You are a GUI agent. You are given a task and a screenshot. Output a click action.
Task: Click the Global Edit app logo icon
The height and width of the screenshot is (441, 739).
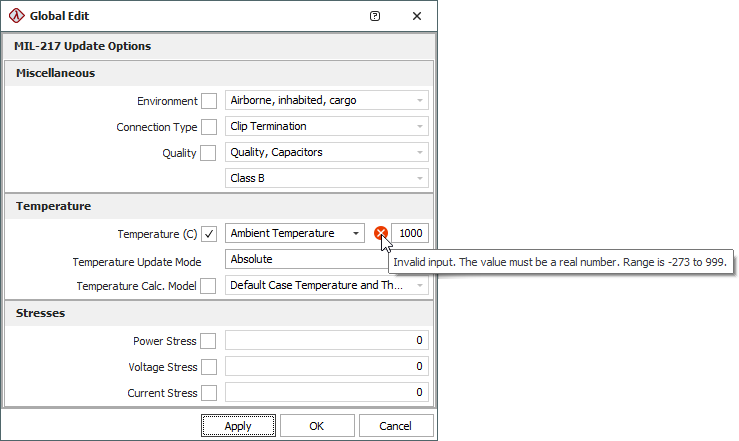(x=15, y=16)
